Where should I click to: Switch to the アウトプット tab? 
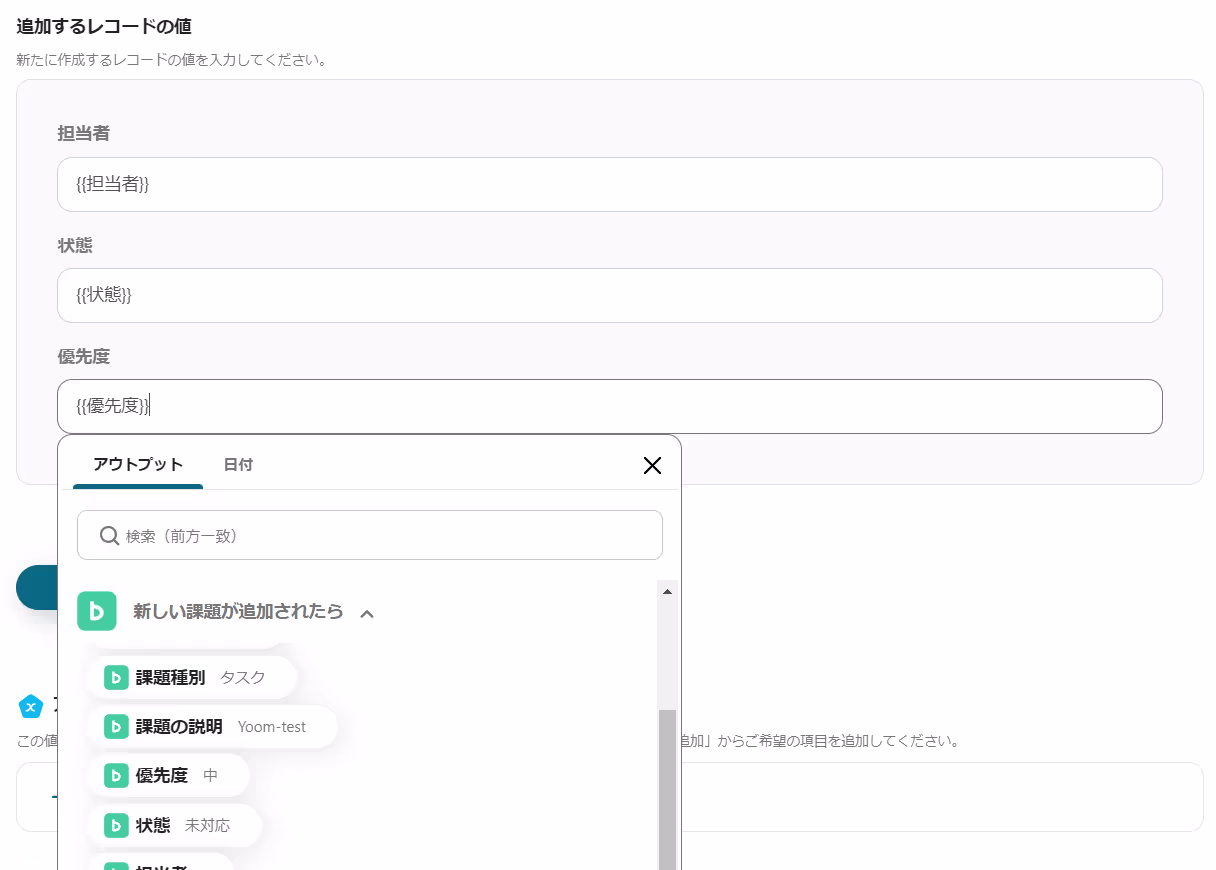(x=138, y=465)
